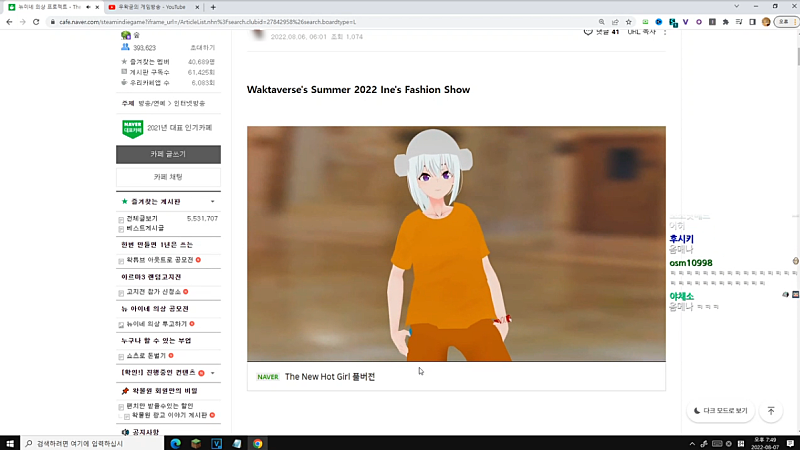Click The New Hot Girl video thumbnail
Screen dimensions: 800x450
coord(456,243)
